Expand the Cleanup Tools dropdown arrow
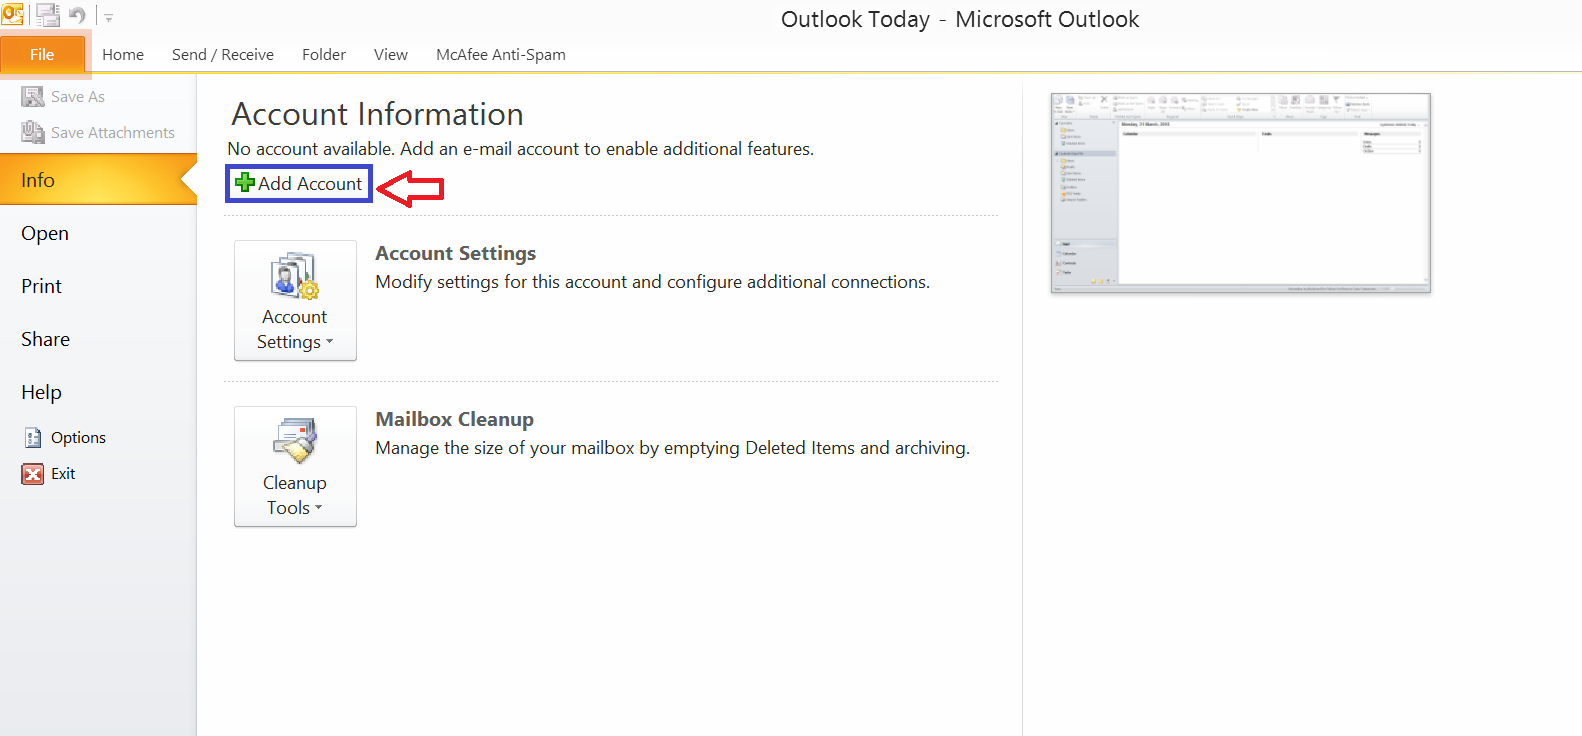1582x736 pixels. point(318,508)
